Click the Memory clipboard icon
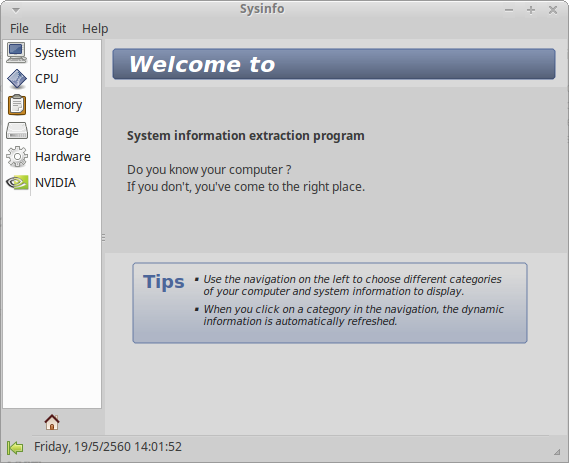Viewport: 569px width, 463px height. pyautogui.click(x=17, y=105)
